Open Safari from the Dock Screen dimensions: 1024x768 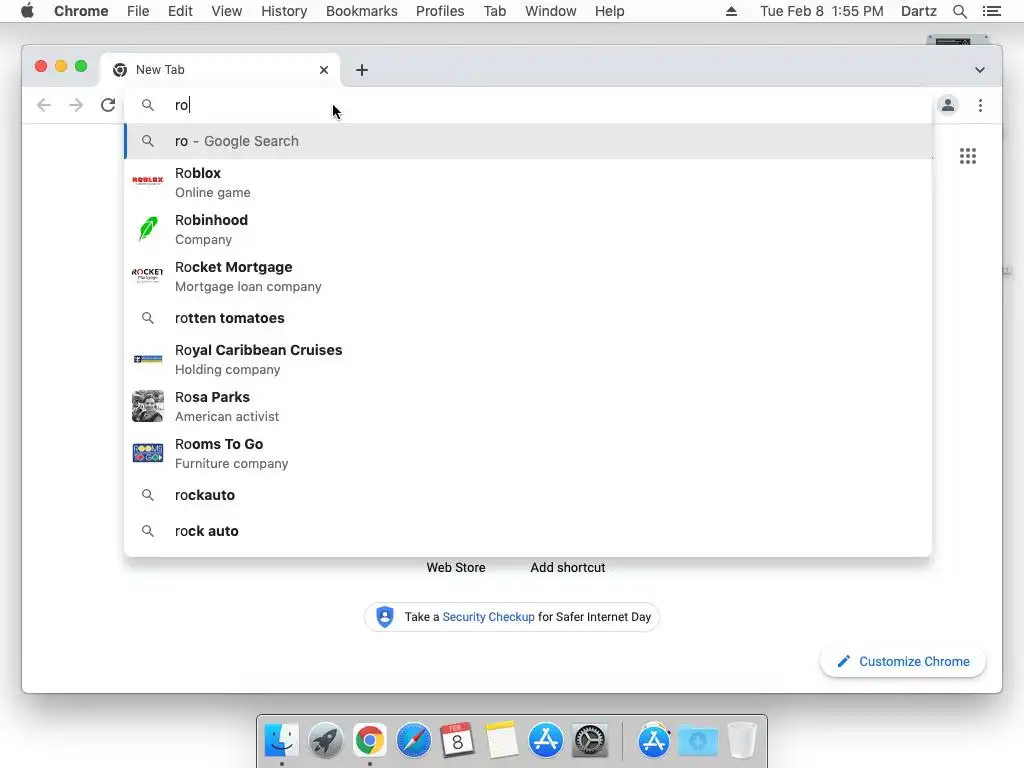[x=413, y=741]
